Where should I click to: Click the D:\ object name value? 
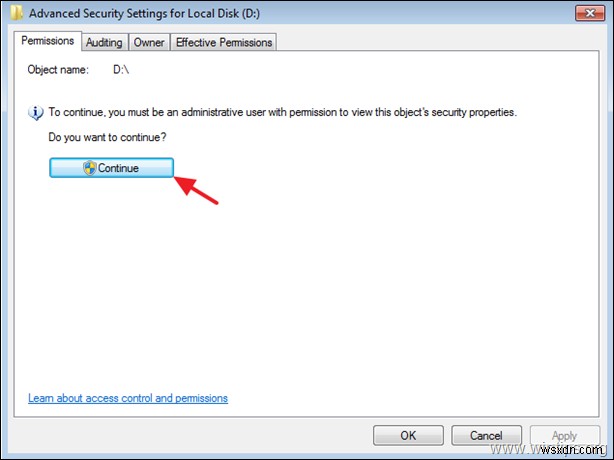pos(123,70)
